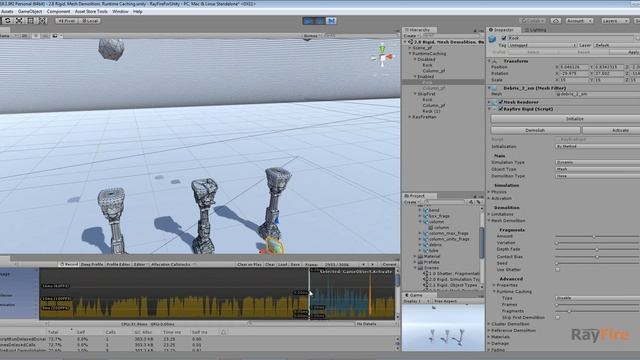
Task: Toggle scene image effects icon
Action: tap(55, 36)
